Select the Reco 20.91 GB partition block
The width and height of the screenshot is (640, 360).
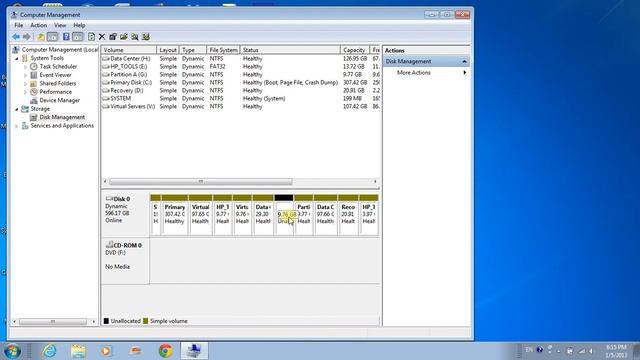348,215
